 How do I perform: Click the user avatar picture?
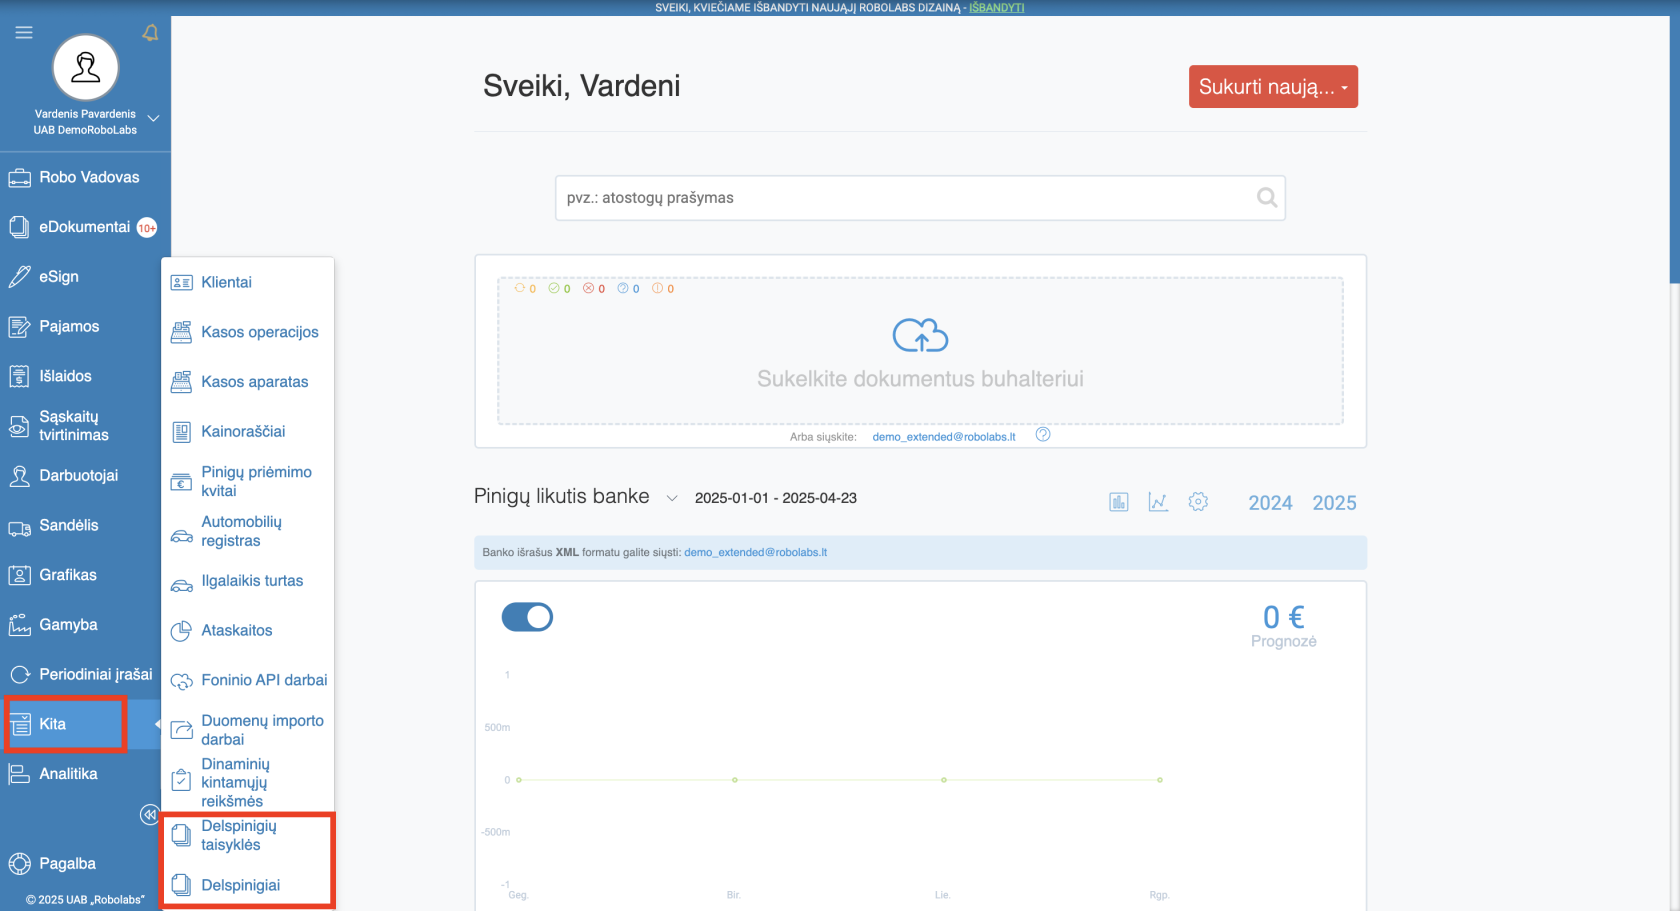pos(86,67)
